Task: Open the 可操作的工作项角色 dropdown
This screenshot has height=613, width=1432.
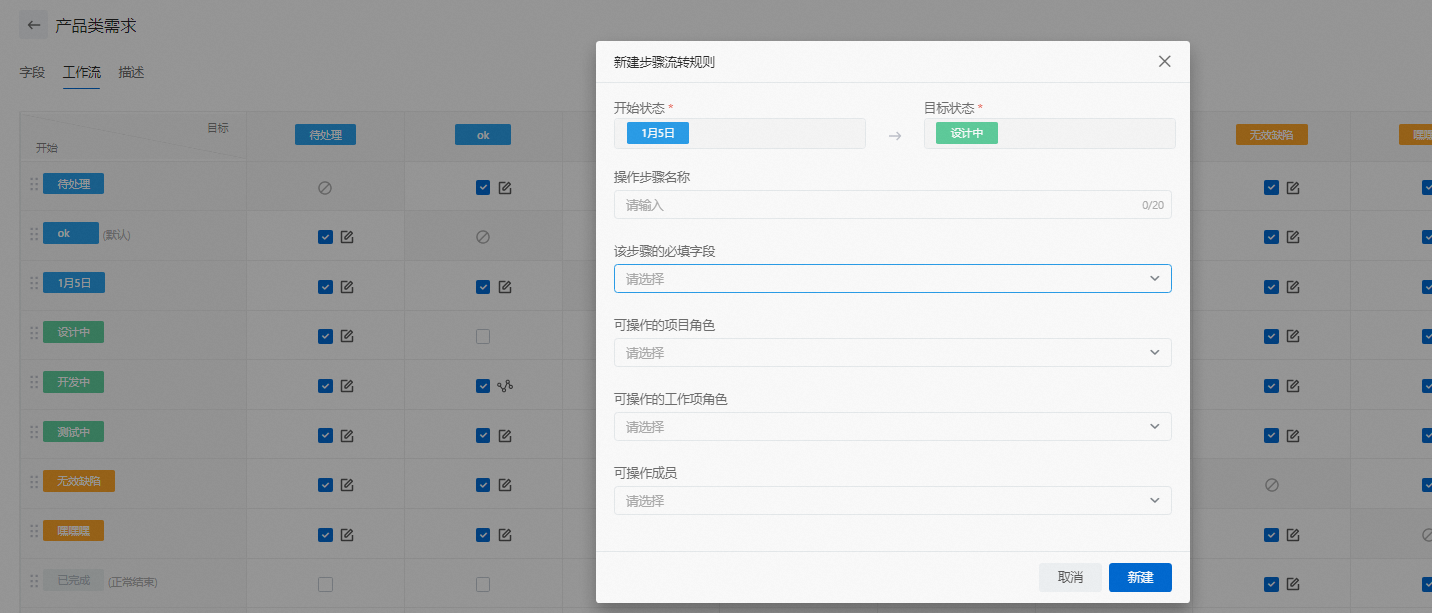Action: click(x=892, y=427)
